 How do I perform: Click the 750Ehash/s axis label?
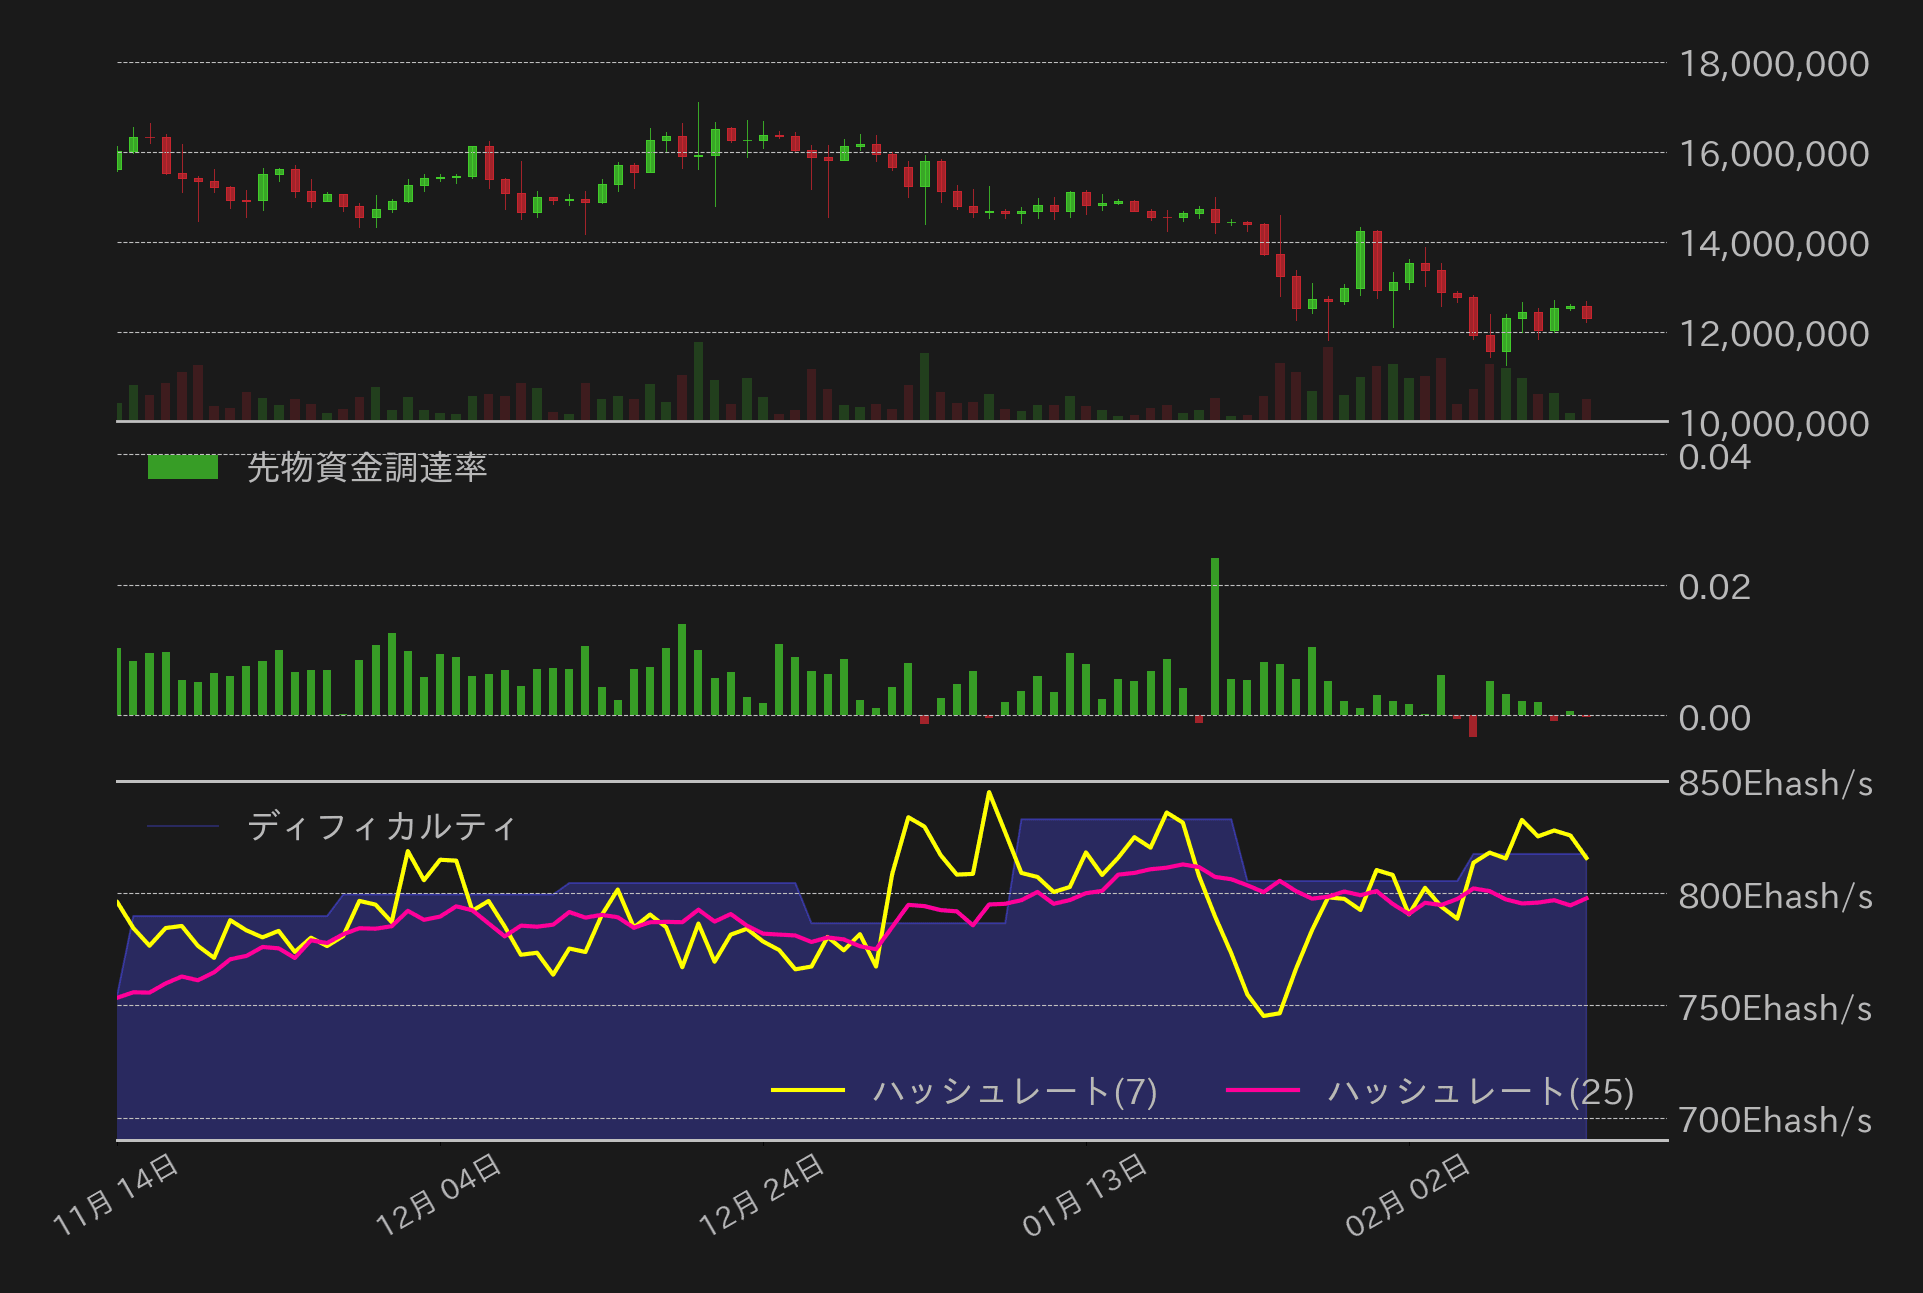[1775, 1008]
